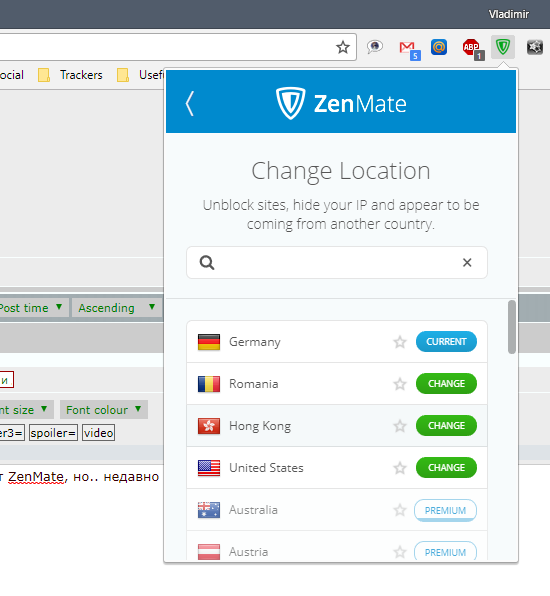Favorite Germany with its star
This screenshot has height=596, width=550.
click(x=400, y=342)
